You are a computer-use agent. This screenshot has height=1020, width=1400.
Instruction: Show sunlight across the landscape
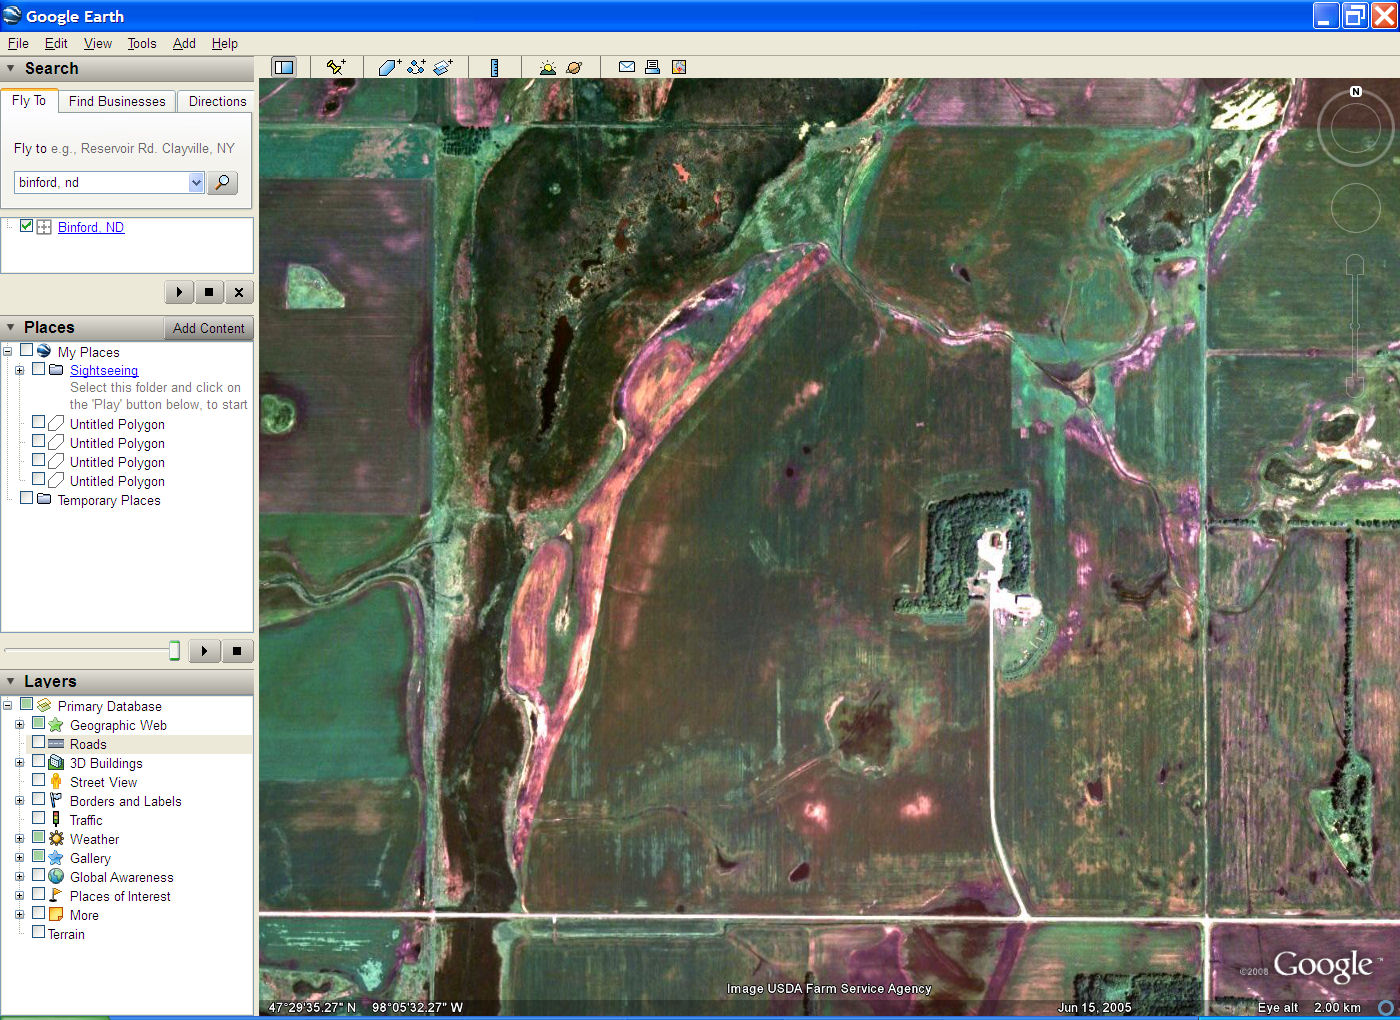tap(547, 67)
